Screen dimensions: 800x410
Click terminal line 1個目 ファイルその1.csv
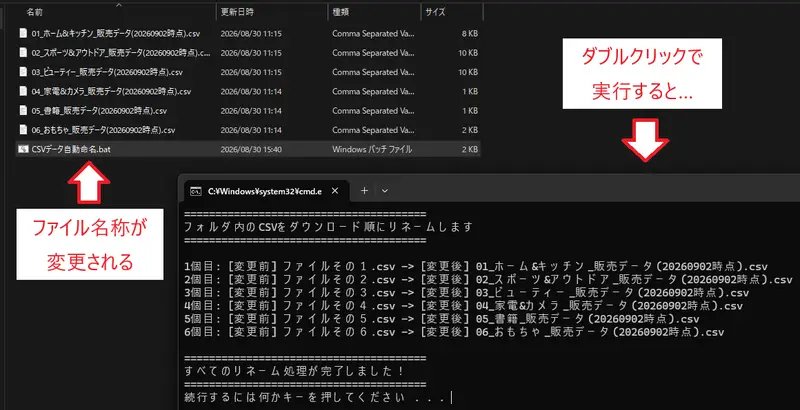pyautogui.click(x=476, y=267)
